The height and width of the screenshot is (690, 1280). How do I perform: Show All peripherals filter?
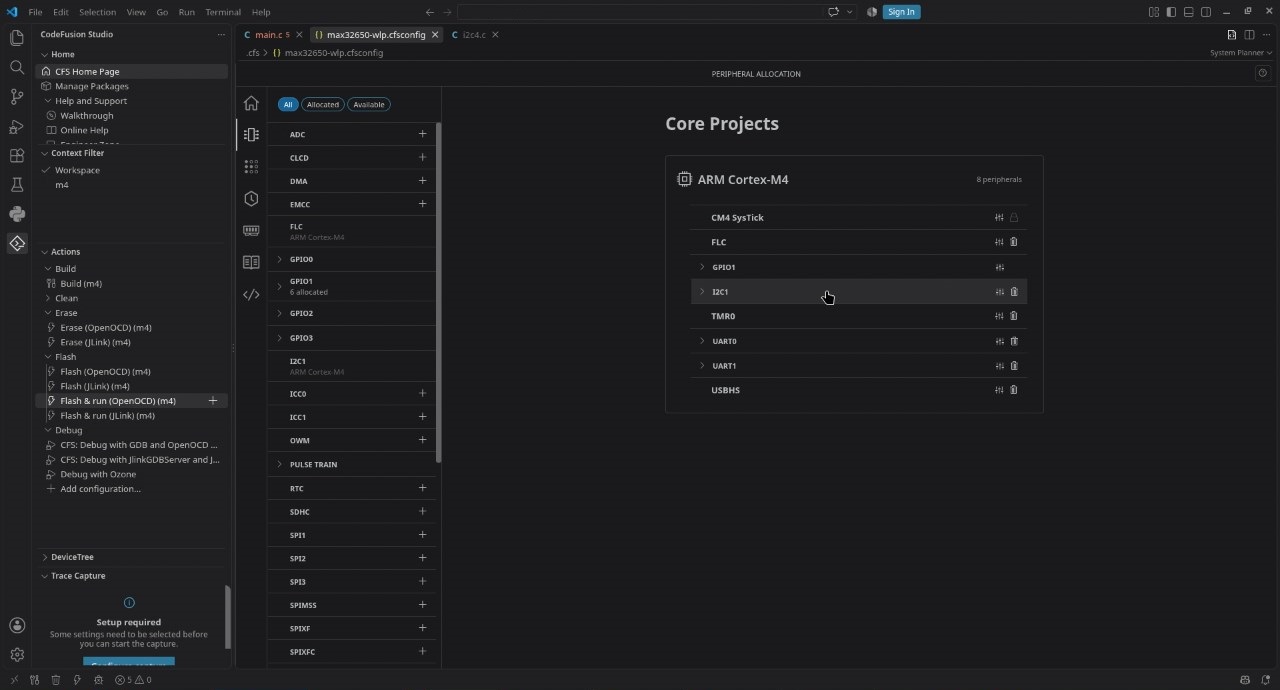point(288,104)
